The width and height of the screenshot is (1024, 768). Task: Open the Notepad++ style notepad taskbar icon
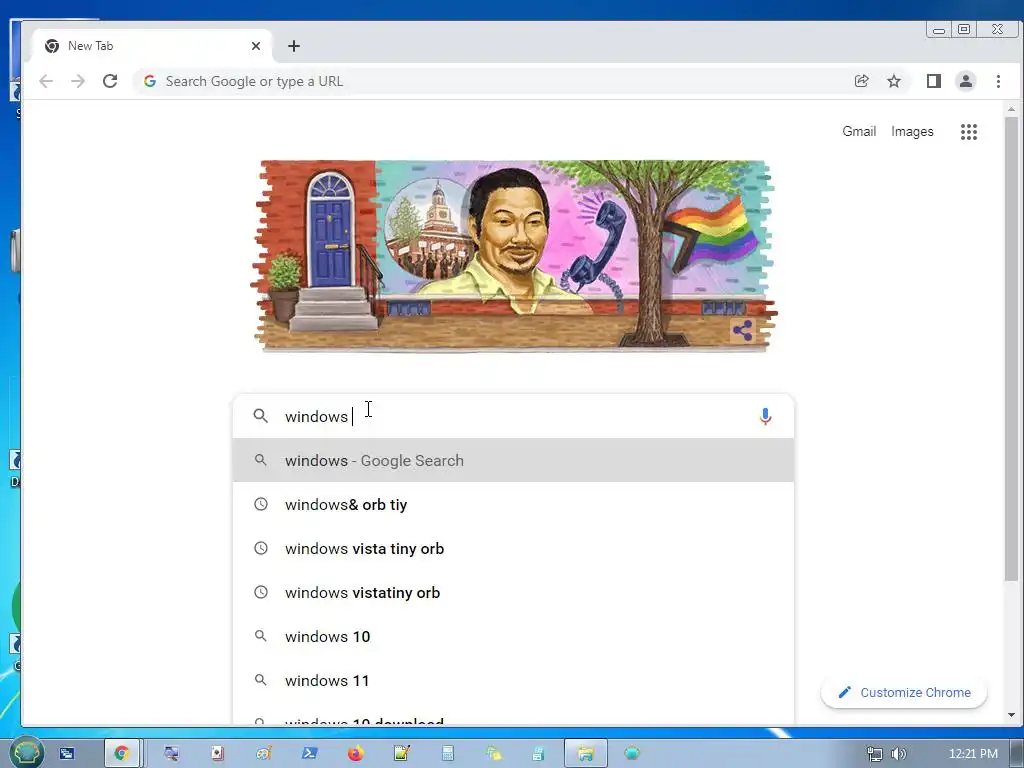pos(402,754)
